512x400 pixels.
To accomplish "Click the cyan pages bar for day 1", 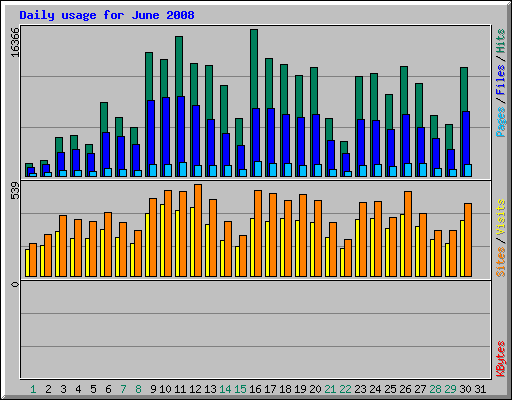I will point(33,175).
